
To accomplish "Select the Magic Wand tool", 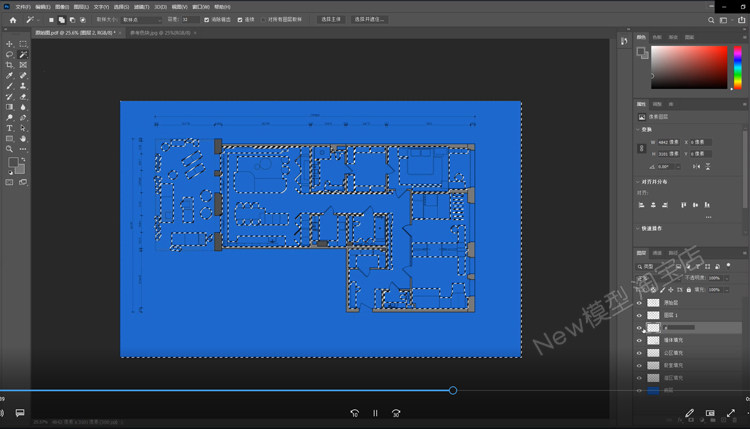I will pyautogui.click(x=22, y=54).
